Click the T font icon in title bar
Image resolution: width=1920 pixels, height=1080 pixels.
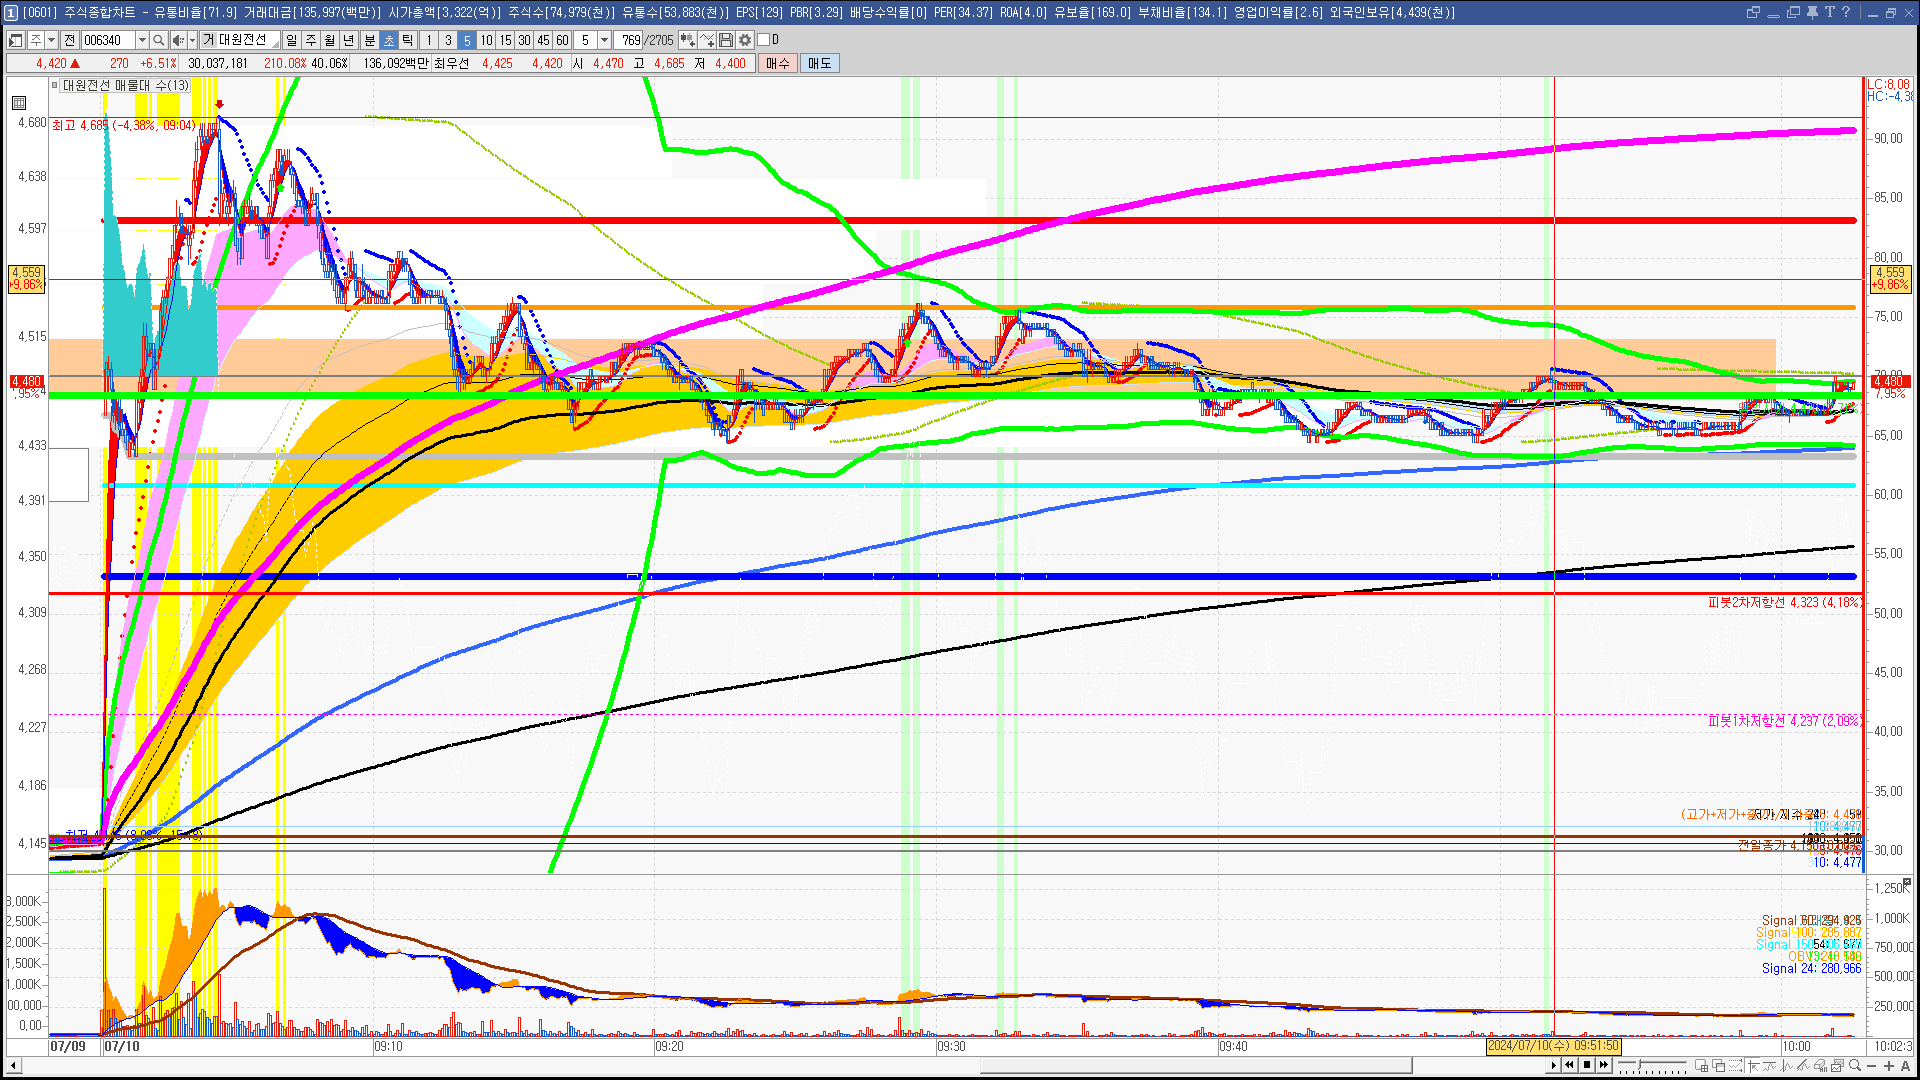pyautogui.click(x=1829, y=12)
